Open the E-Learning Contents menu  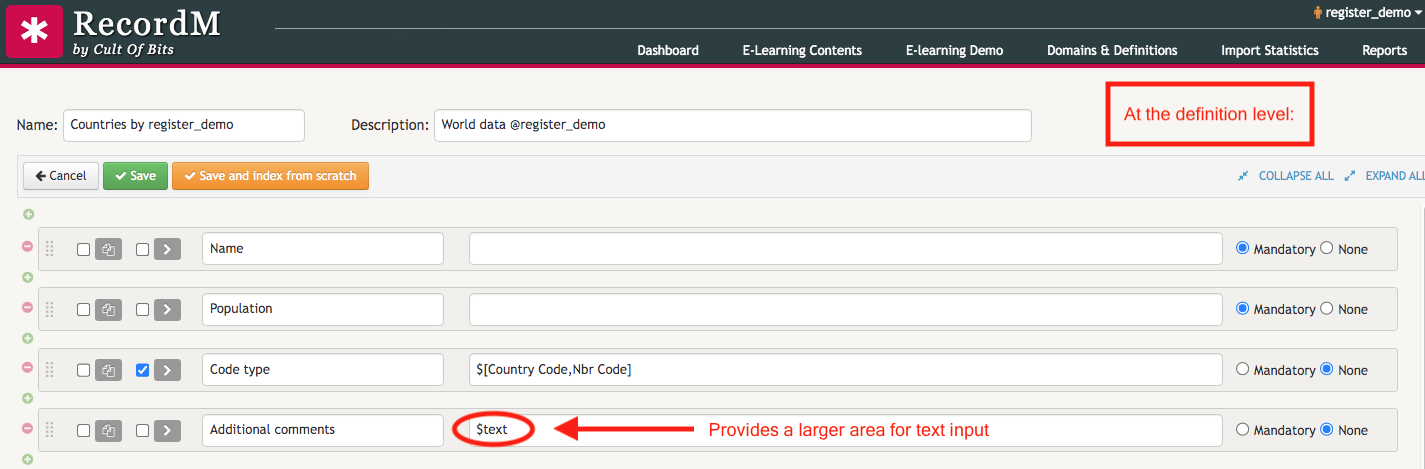[x=802, y=50]
